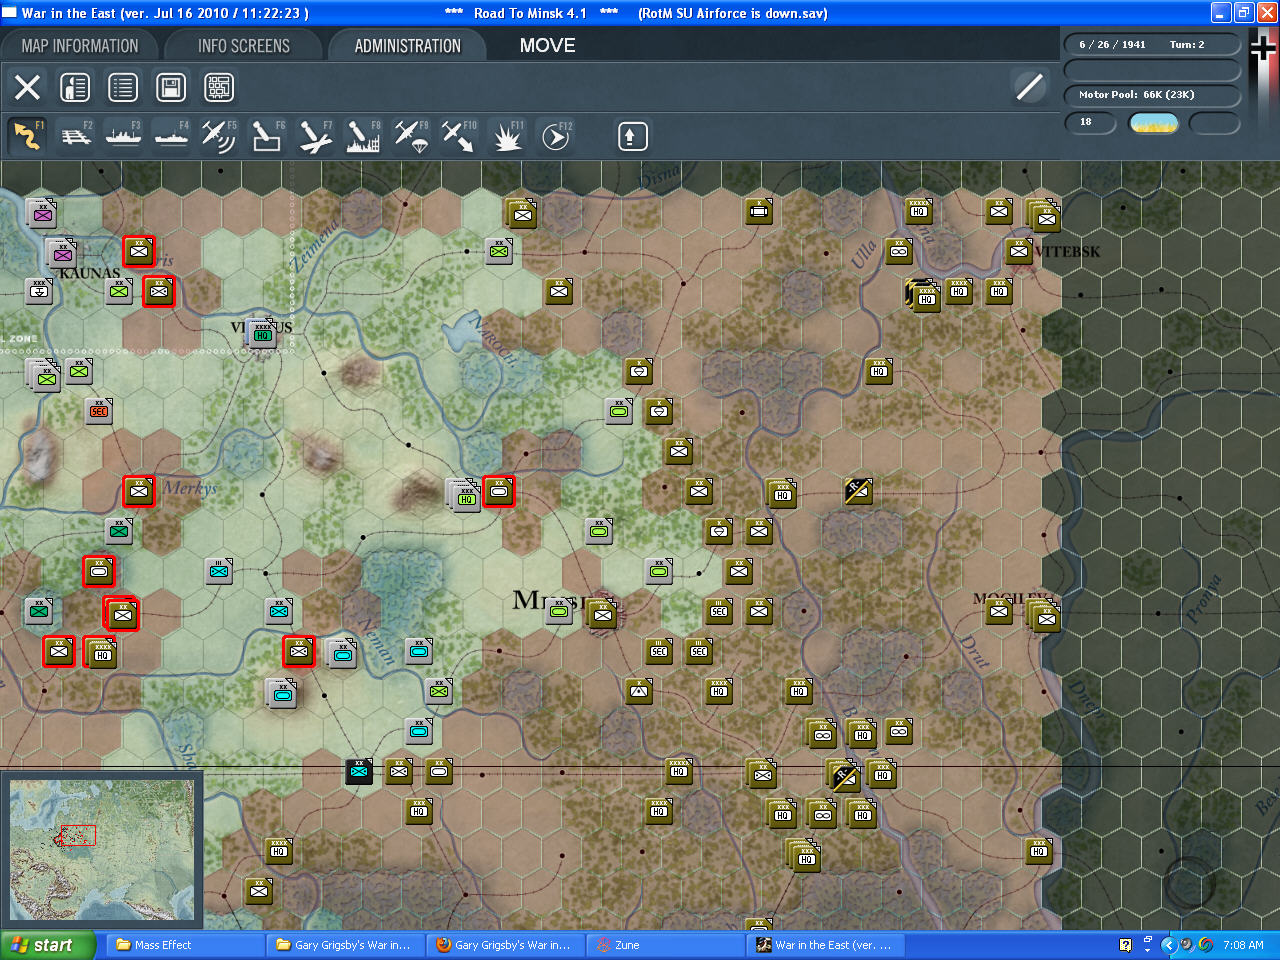The image size is (1280, 960).
Task: Select the F8 bomb city mode icon
Action: coord(363,136)
